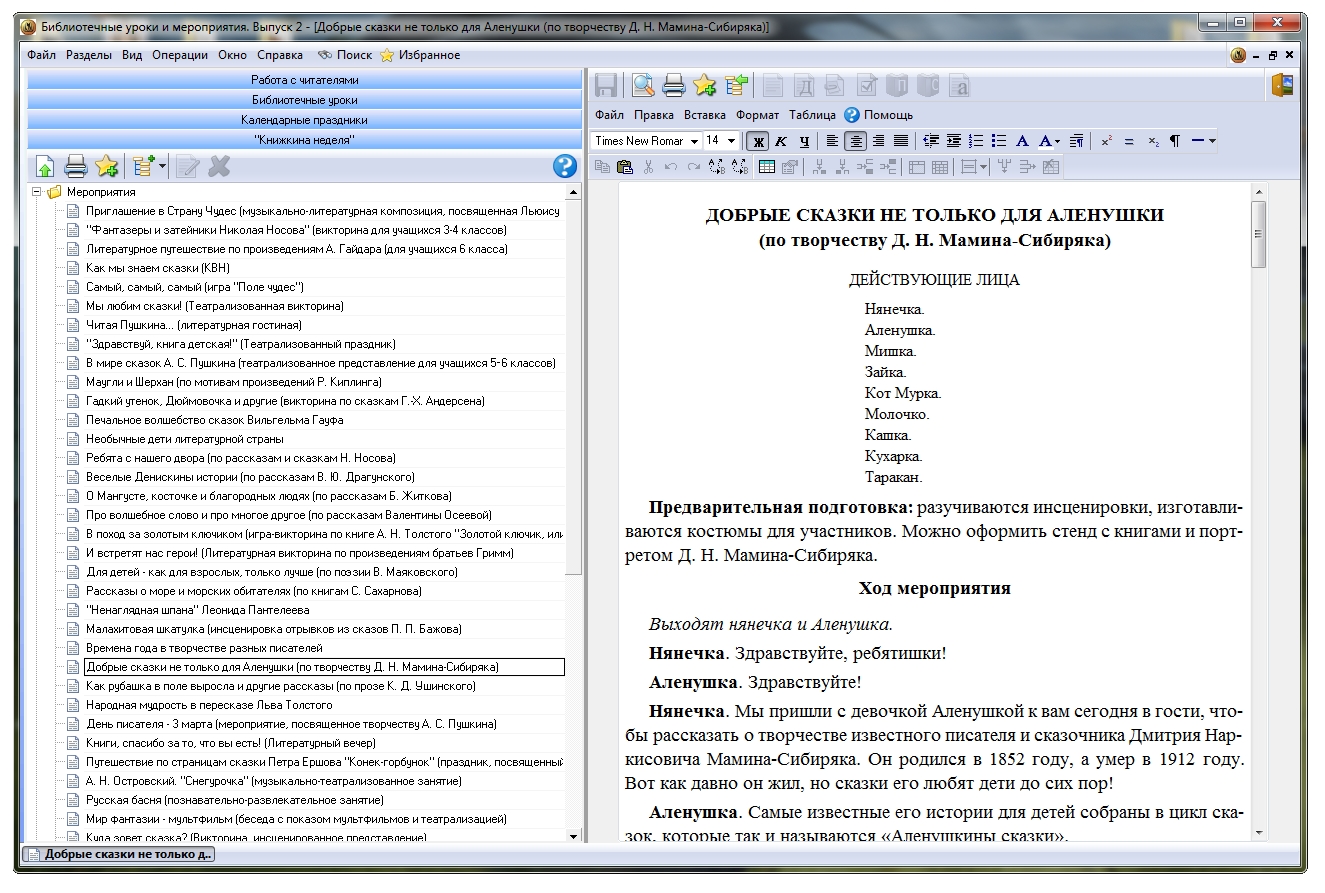Click the add-tree-item icon in the left panel toolbar

point(144,166)
